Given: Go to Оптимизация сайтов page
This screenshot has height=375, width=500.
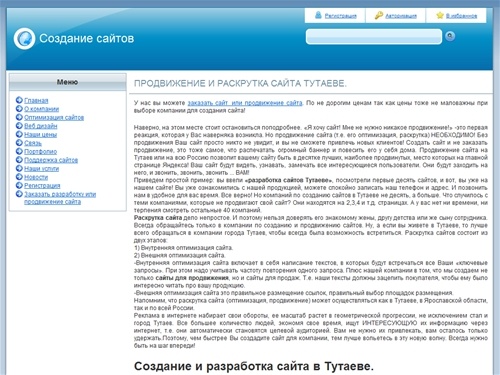Looking at the screenshot, I should (x=54, y=118).
